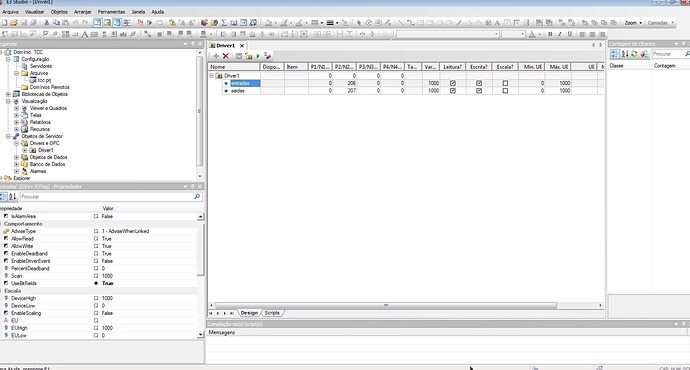Expand the Telas tree node

coord(16,115)
